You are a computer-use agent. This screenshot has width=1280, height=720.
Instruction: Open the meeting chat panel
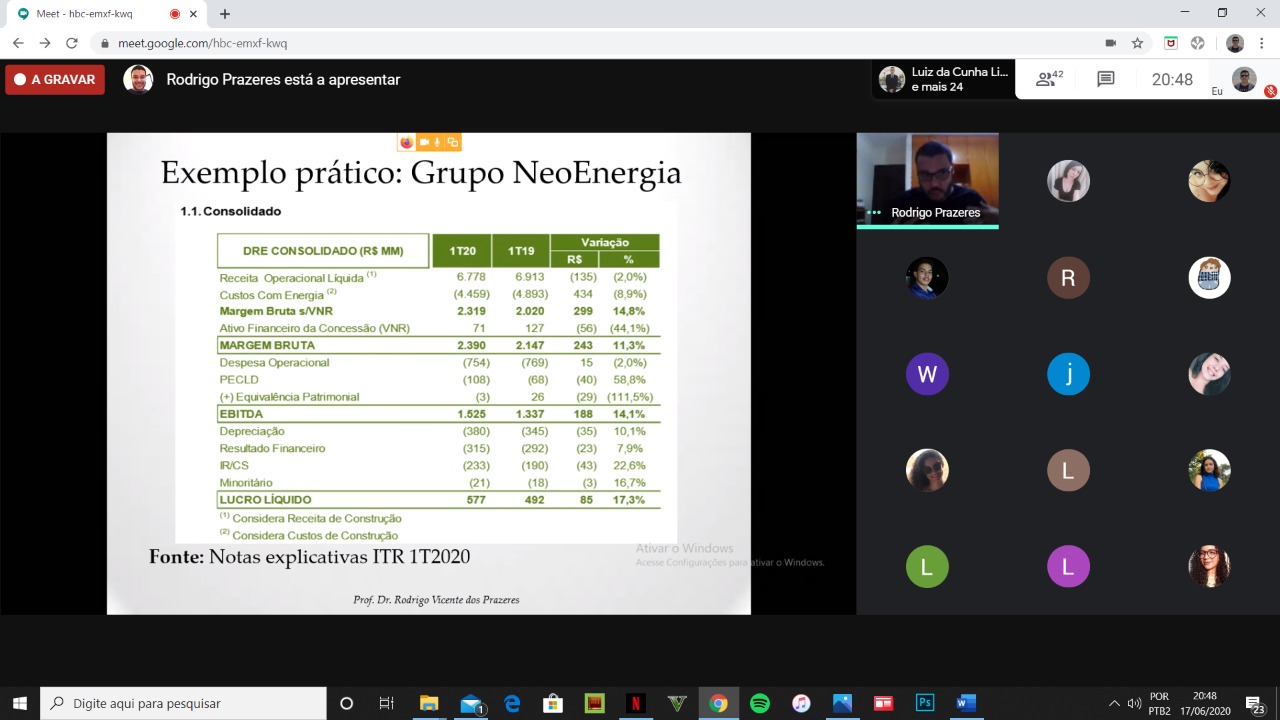point(1105,79)
